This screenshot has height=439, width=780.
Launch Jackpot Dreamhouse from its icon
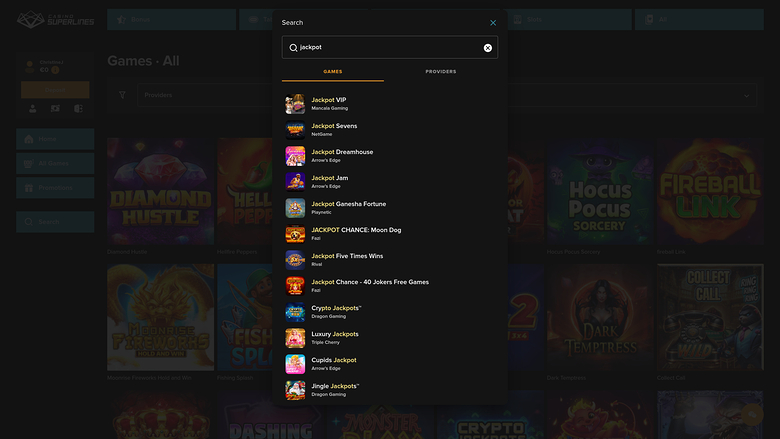[x=295, y=156]
